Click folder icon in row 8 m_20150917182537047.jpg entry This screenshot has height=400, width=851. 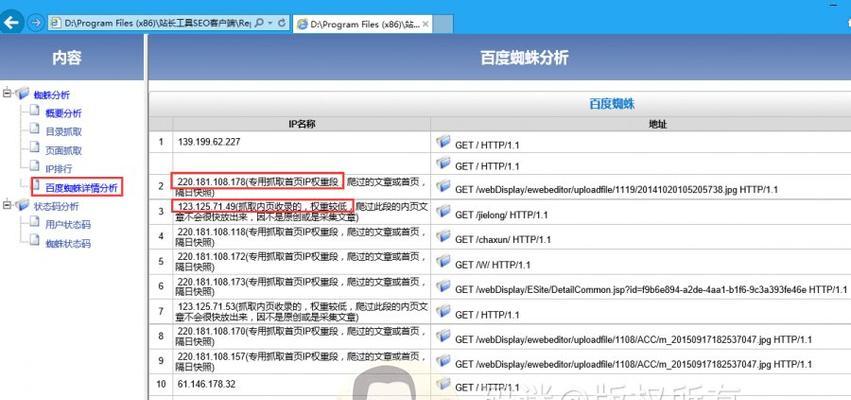pos(443,336)
